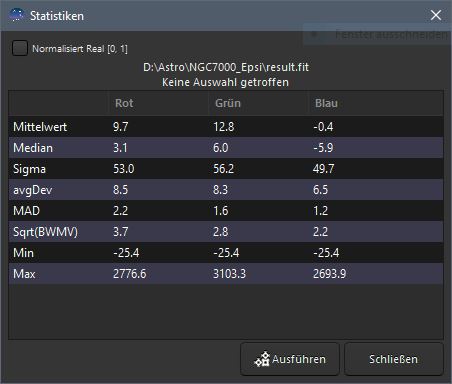Click the Rot Sqrt(BWMV) value 3.7
452x384 pixels.
120,232
